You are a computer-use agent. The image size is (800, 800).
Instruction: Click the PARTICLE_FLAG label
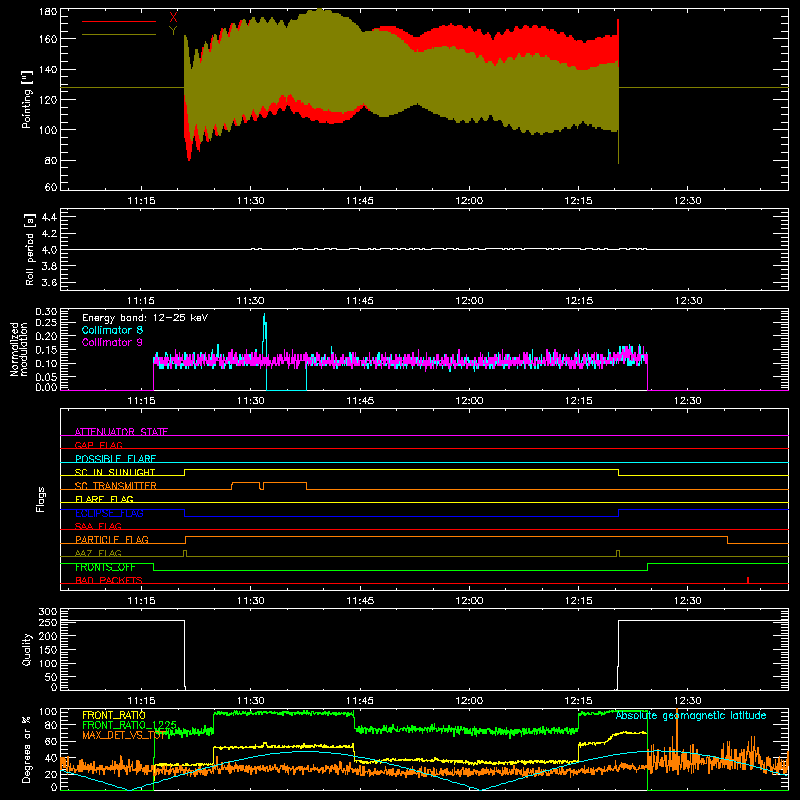click(112, 539)
